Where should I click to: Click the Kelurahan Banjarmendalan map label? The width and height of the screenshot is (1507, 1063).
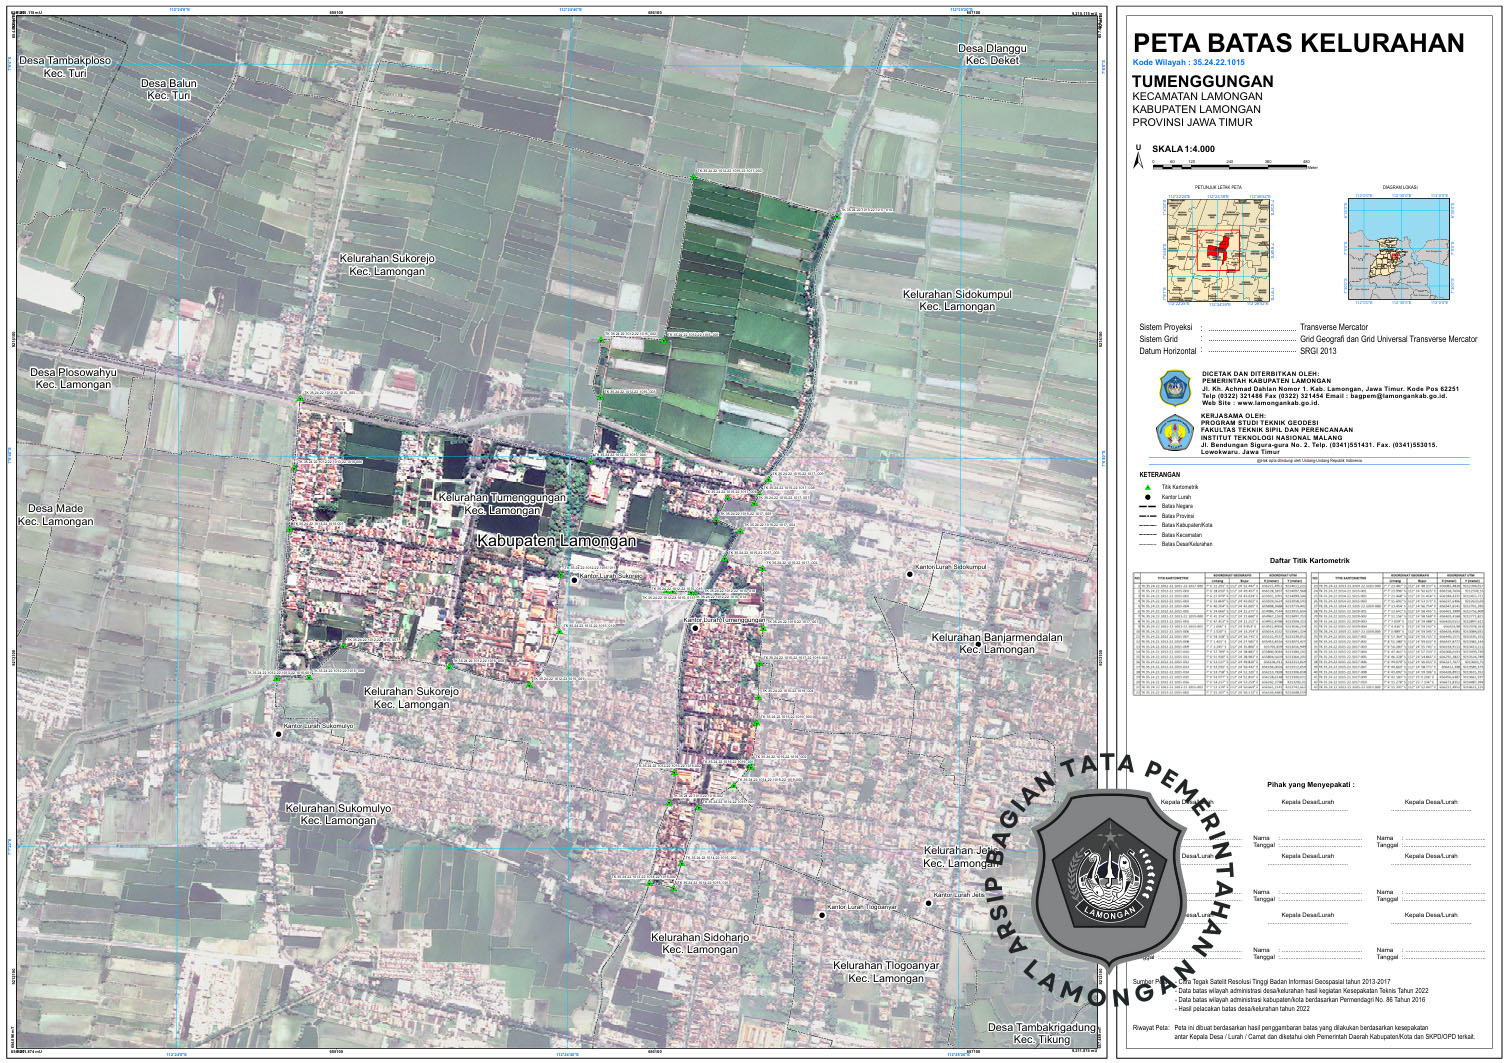[x=997, y=643]
